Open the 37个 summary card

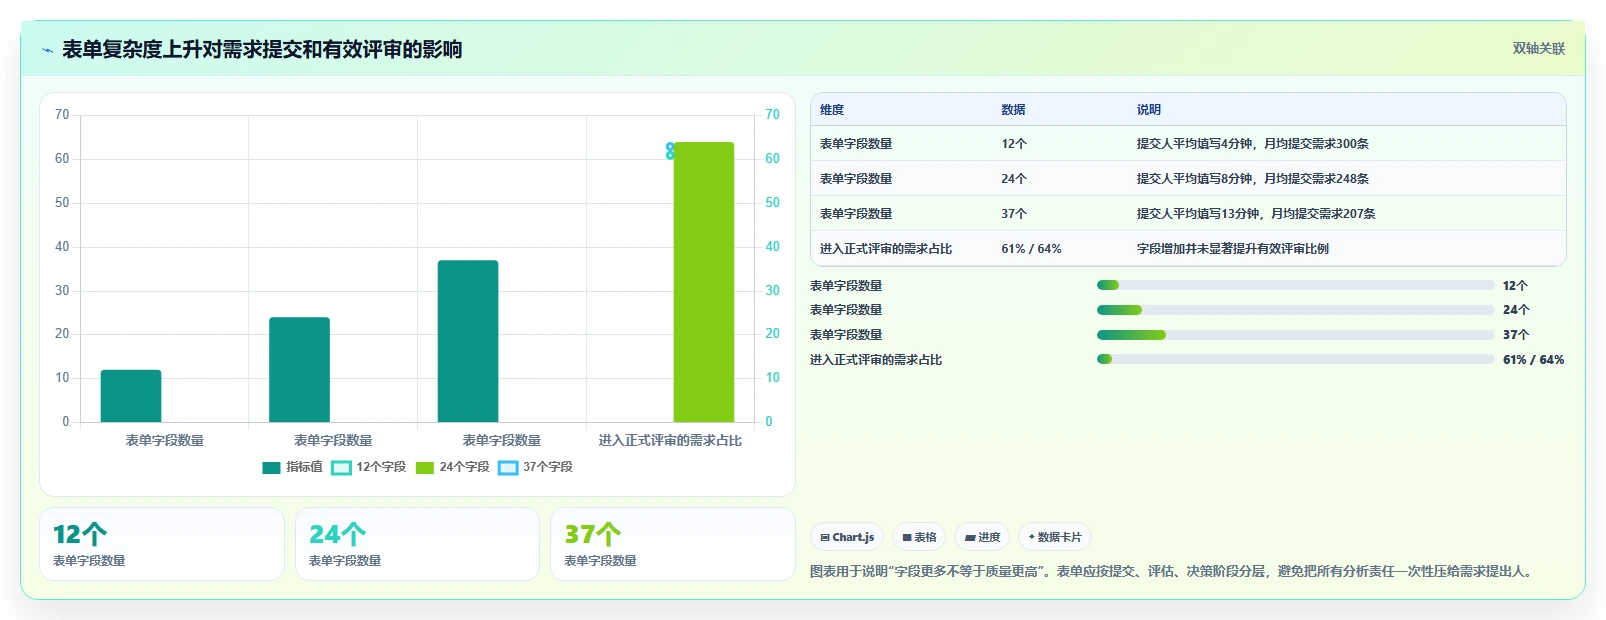[x=673, y=544]
